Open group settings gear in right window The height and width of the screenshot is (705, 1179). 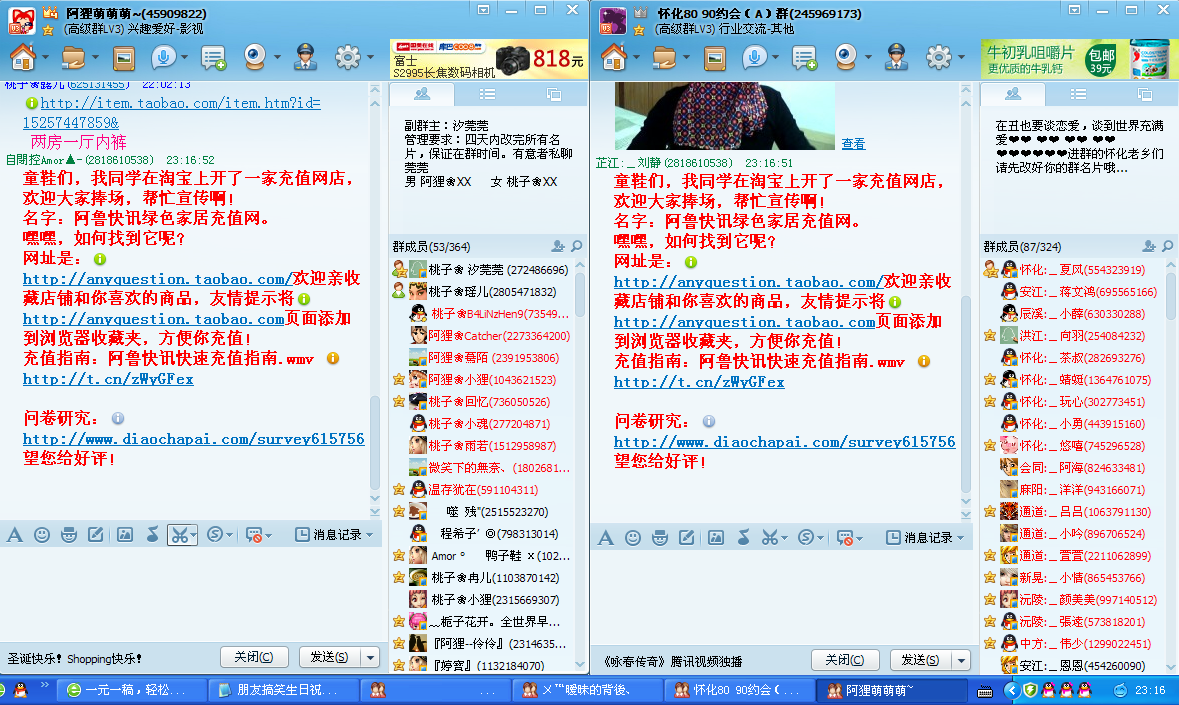tap(938, 57)
